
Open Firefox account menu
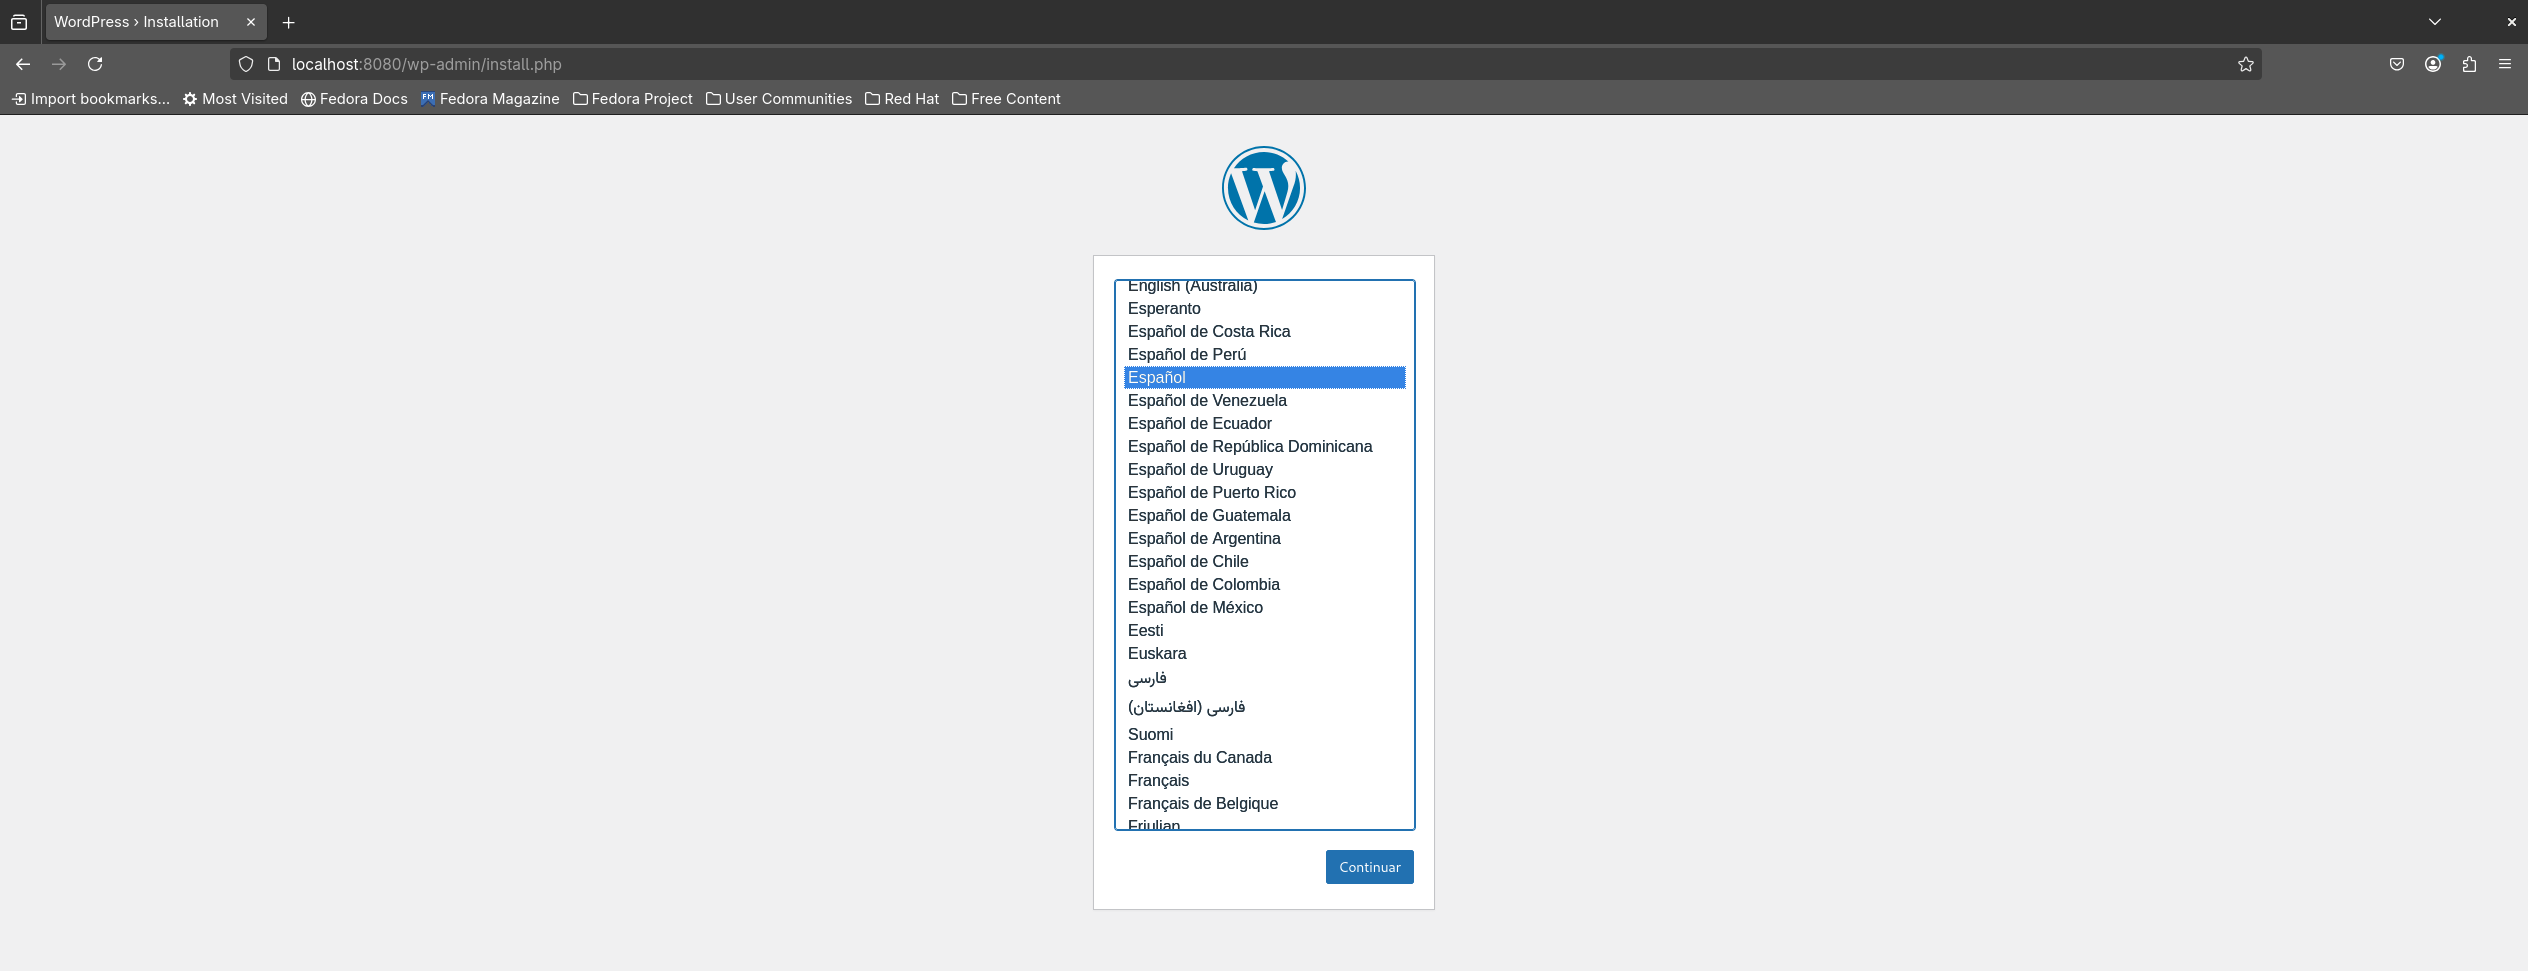pyautogui.click(x=2433, y=64)
